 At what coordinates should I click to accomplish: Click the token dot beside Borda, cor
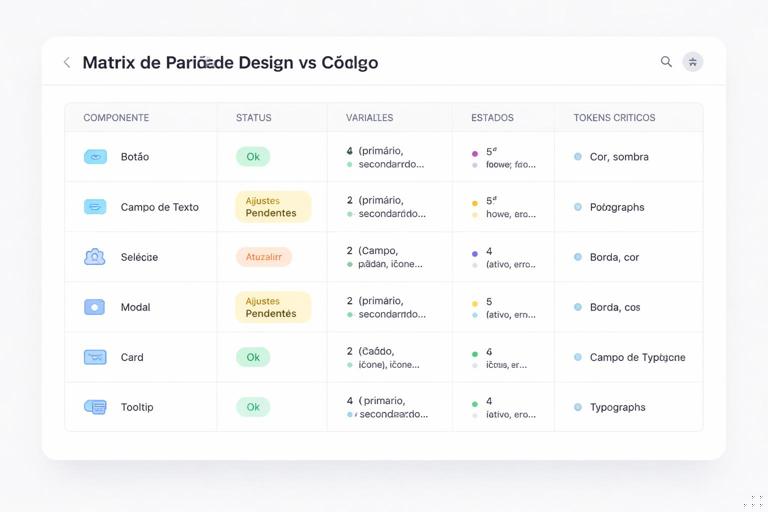tap(578, 257)
